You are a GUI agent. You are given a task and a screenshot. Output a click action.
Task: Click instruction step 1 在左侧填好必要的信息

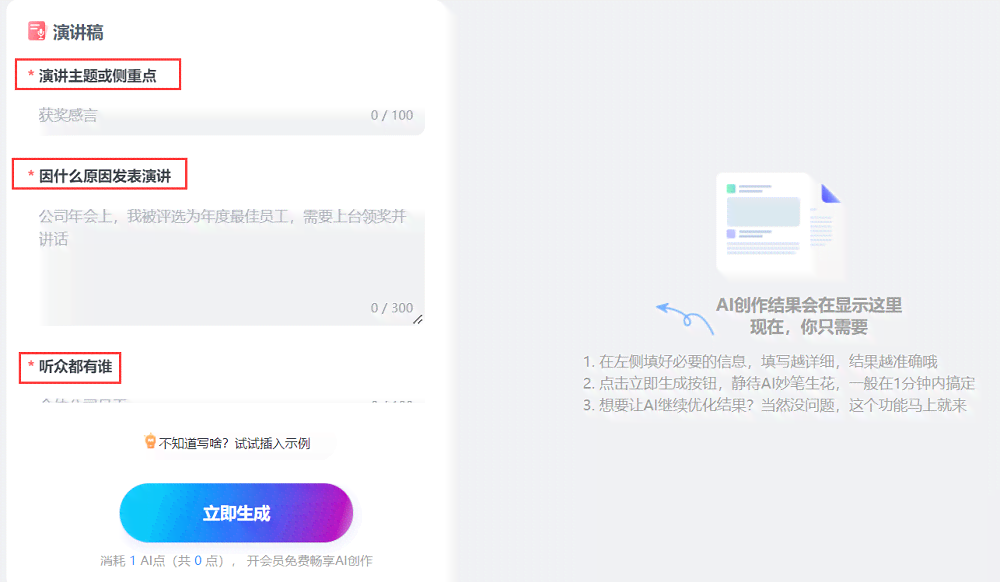760,361
